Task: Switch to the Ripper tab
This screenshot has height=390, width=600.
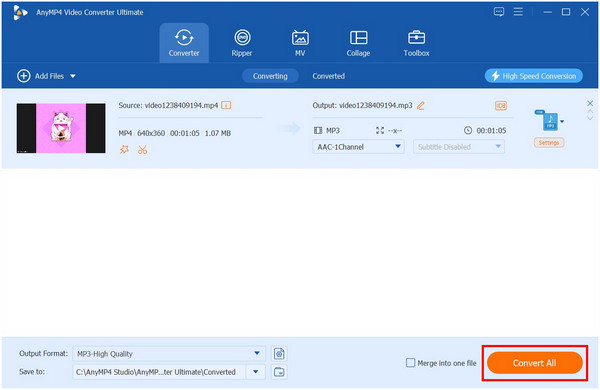Action: click(x=242, y=43)
